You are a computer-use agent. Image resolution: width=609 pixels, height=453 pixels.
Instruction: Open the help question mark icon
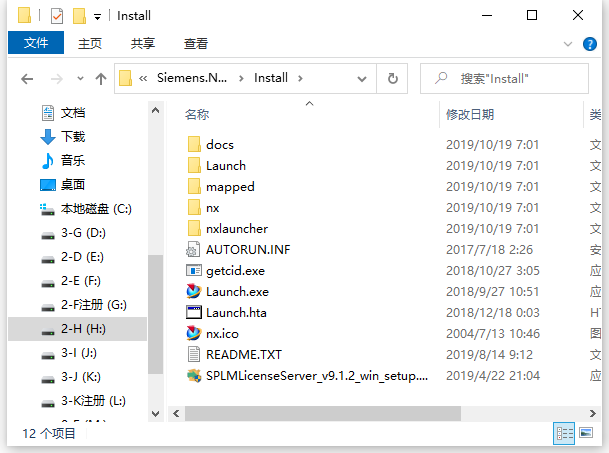pyautogui.click(x=590, y=44)
